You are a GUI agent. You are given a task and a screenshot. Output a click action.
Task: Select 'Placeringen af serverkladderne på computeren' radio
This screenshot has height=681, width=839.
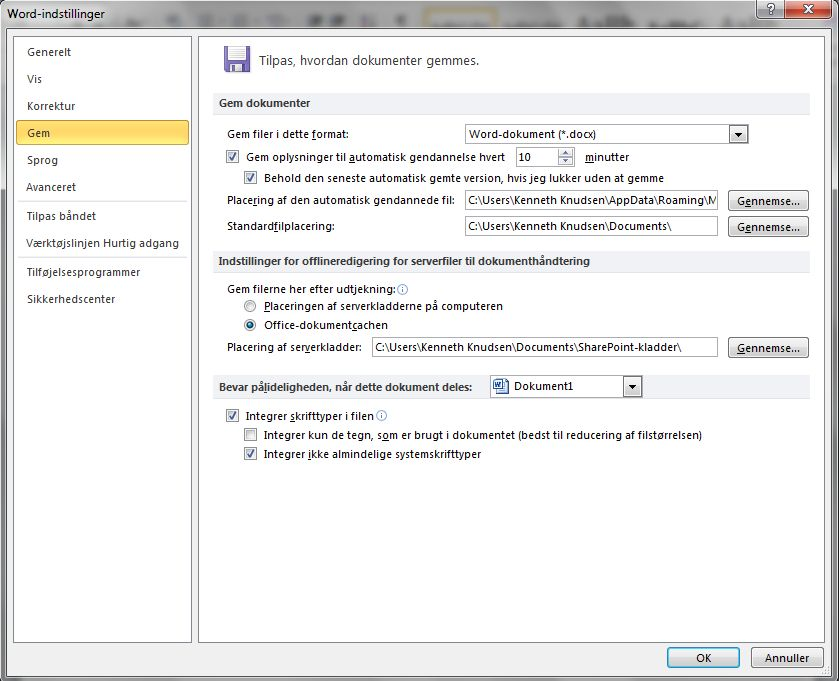pyautogui.click(x=250, y=306)
